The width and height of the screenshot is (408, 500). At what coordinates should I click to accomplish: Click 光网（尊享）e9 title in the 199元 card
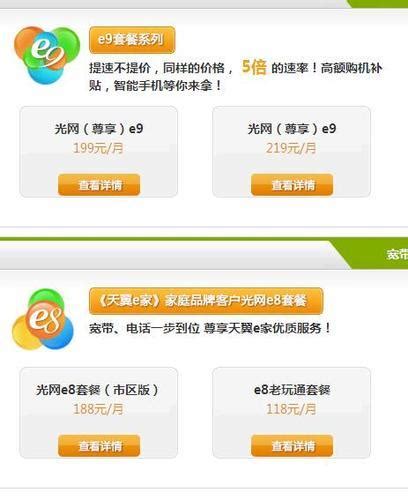99,129
